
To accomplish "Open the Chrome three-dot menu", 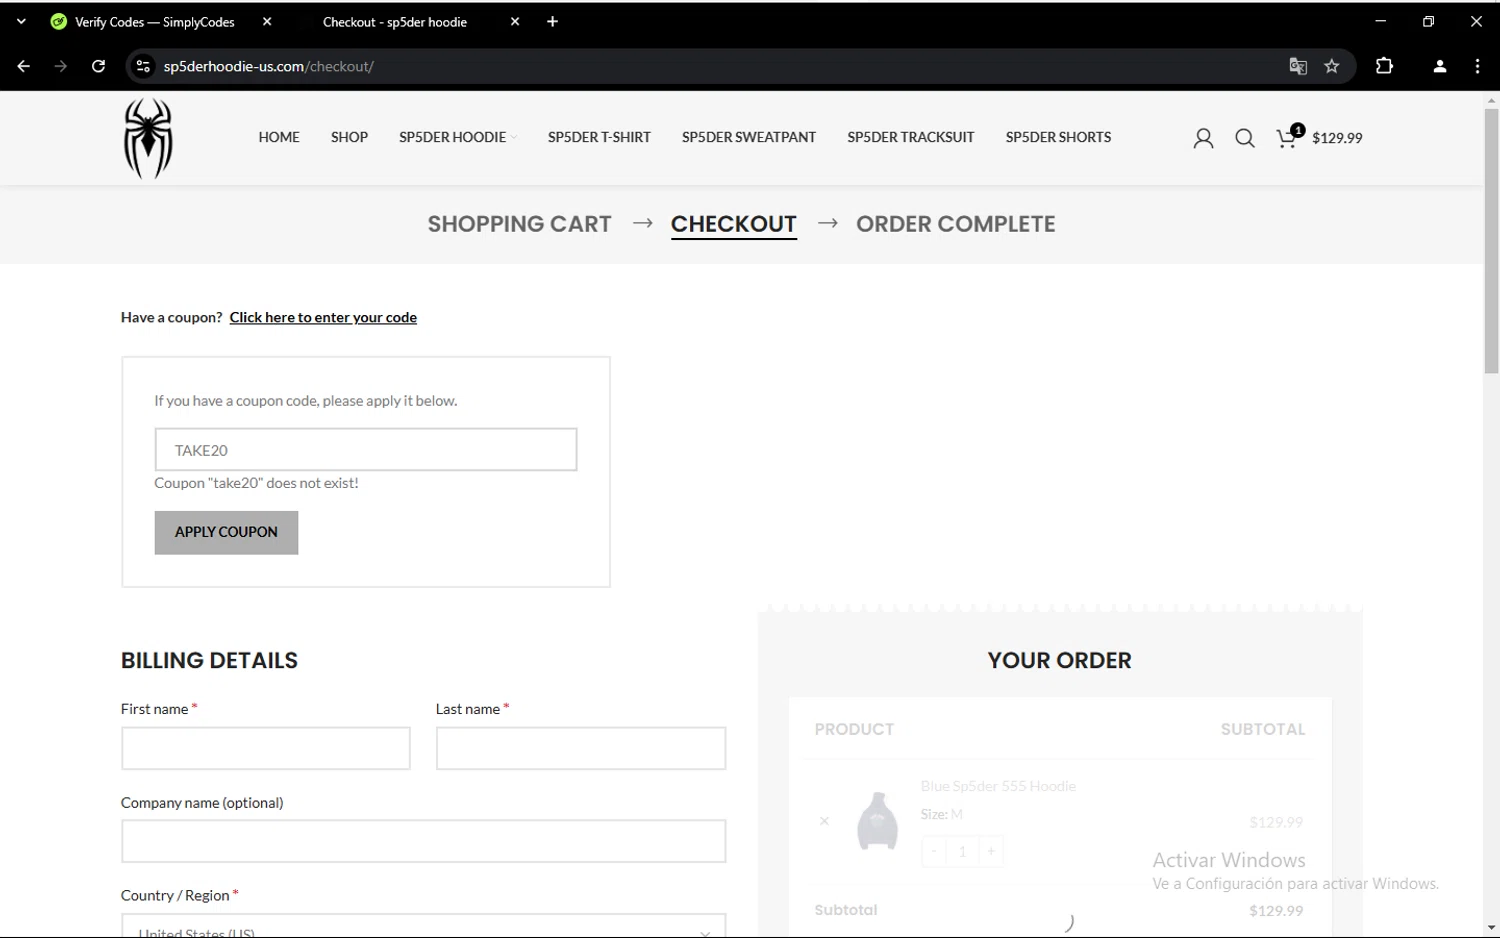I will tap(1477, 66).
